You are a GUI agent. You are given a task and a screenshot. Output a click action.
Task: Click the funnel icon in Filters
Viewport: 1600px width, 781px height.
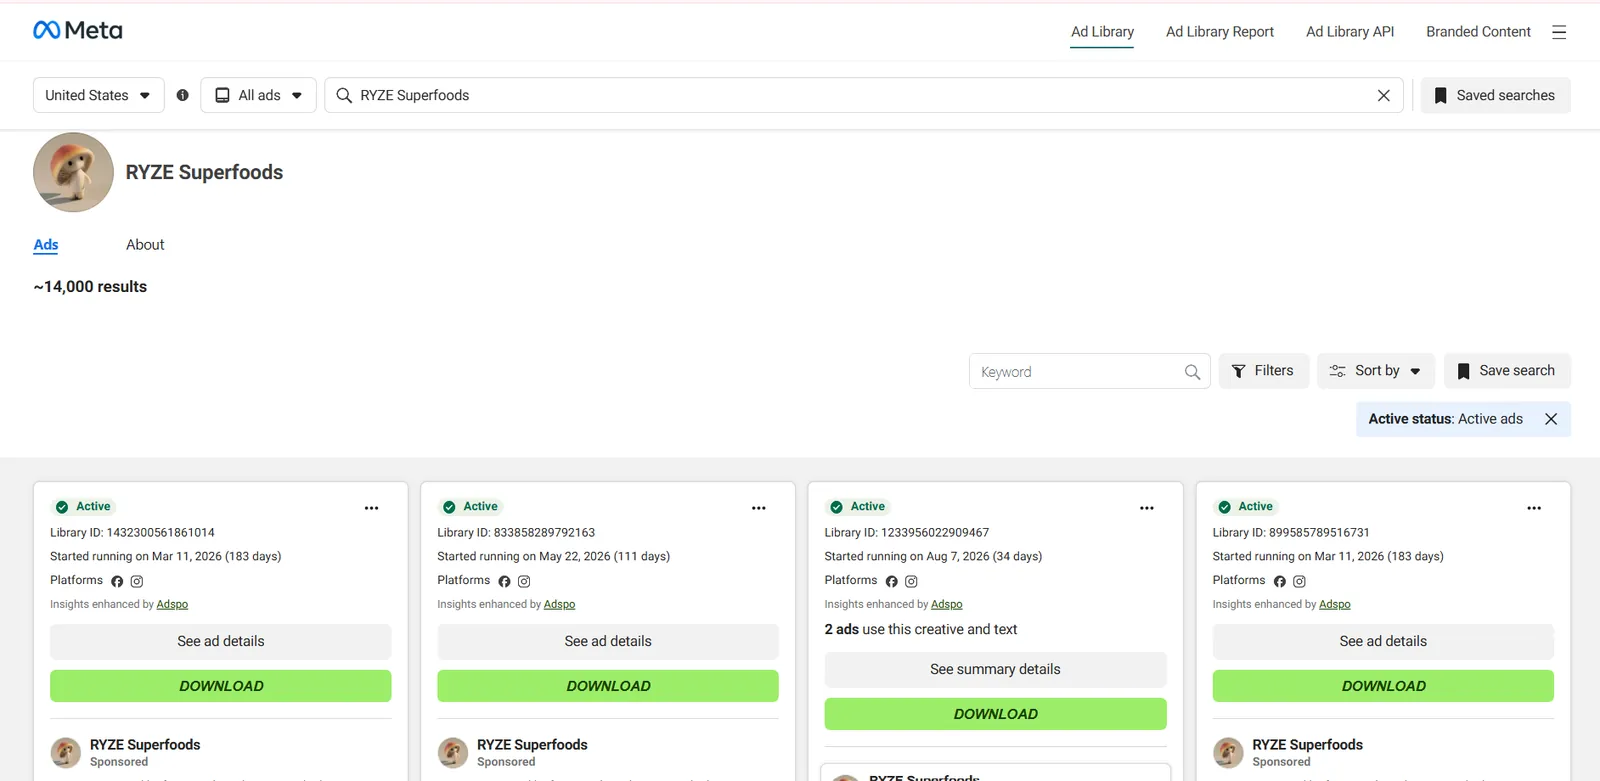1238,371
